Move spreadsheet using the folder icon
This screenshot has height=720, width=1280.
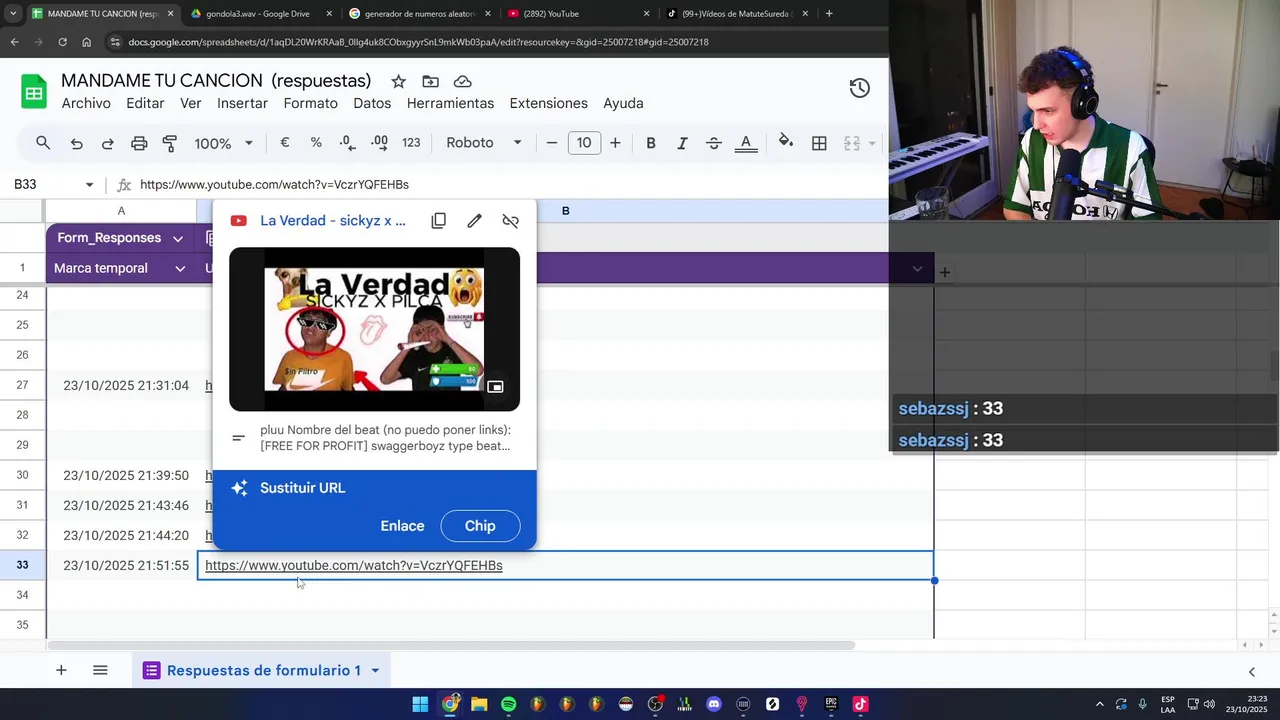click(430, 81)
